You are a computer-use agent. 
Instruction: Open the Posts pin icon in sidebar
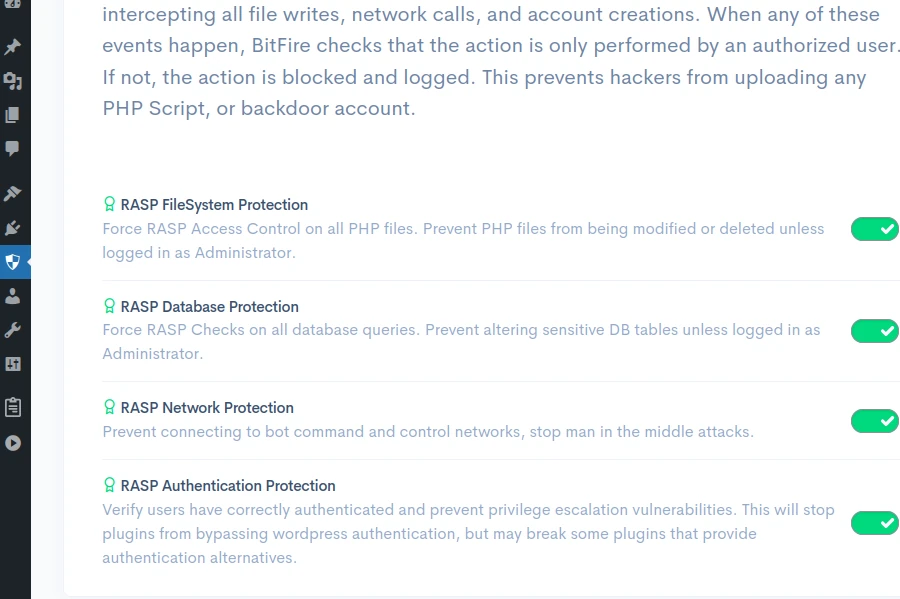coord(12,48)
